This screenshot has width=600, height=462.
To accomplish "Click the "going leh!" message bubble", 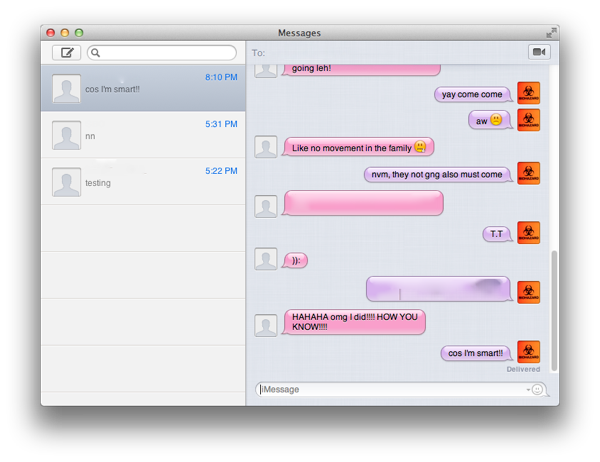I will 362,69.
